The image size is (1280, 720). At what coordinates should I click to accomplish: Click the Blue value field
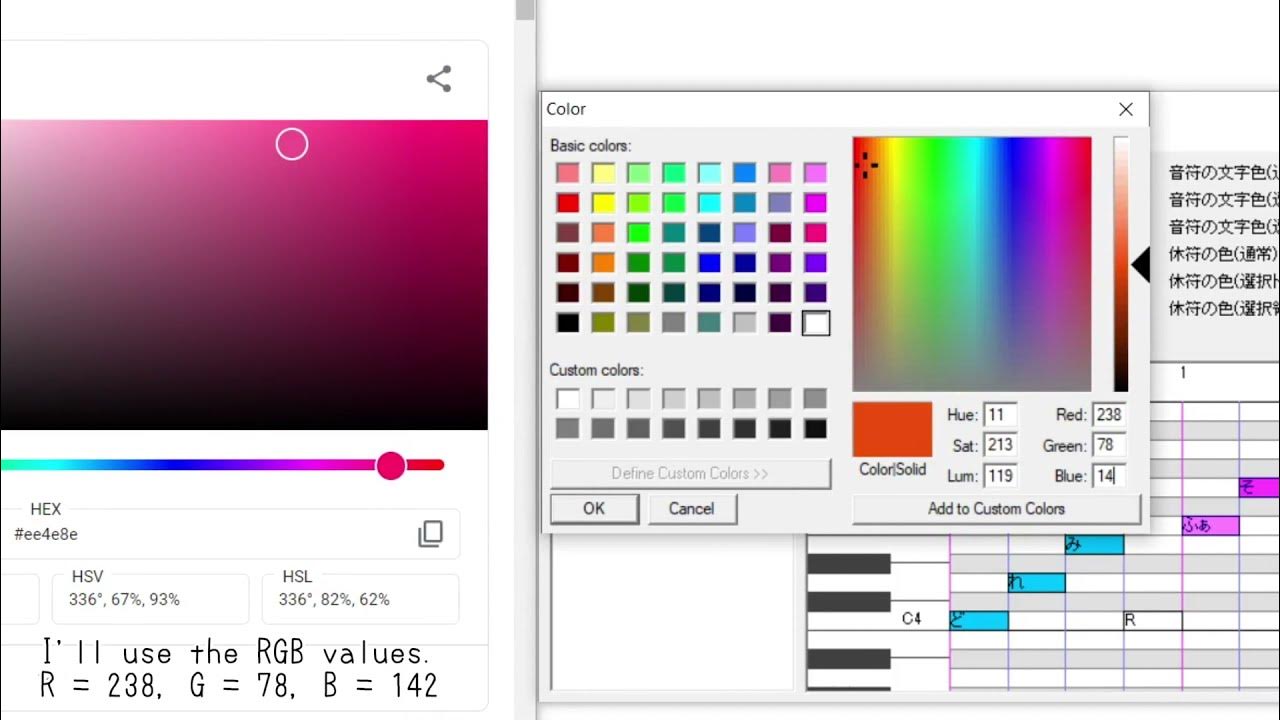pos(1108,476)
